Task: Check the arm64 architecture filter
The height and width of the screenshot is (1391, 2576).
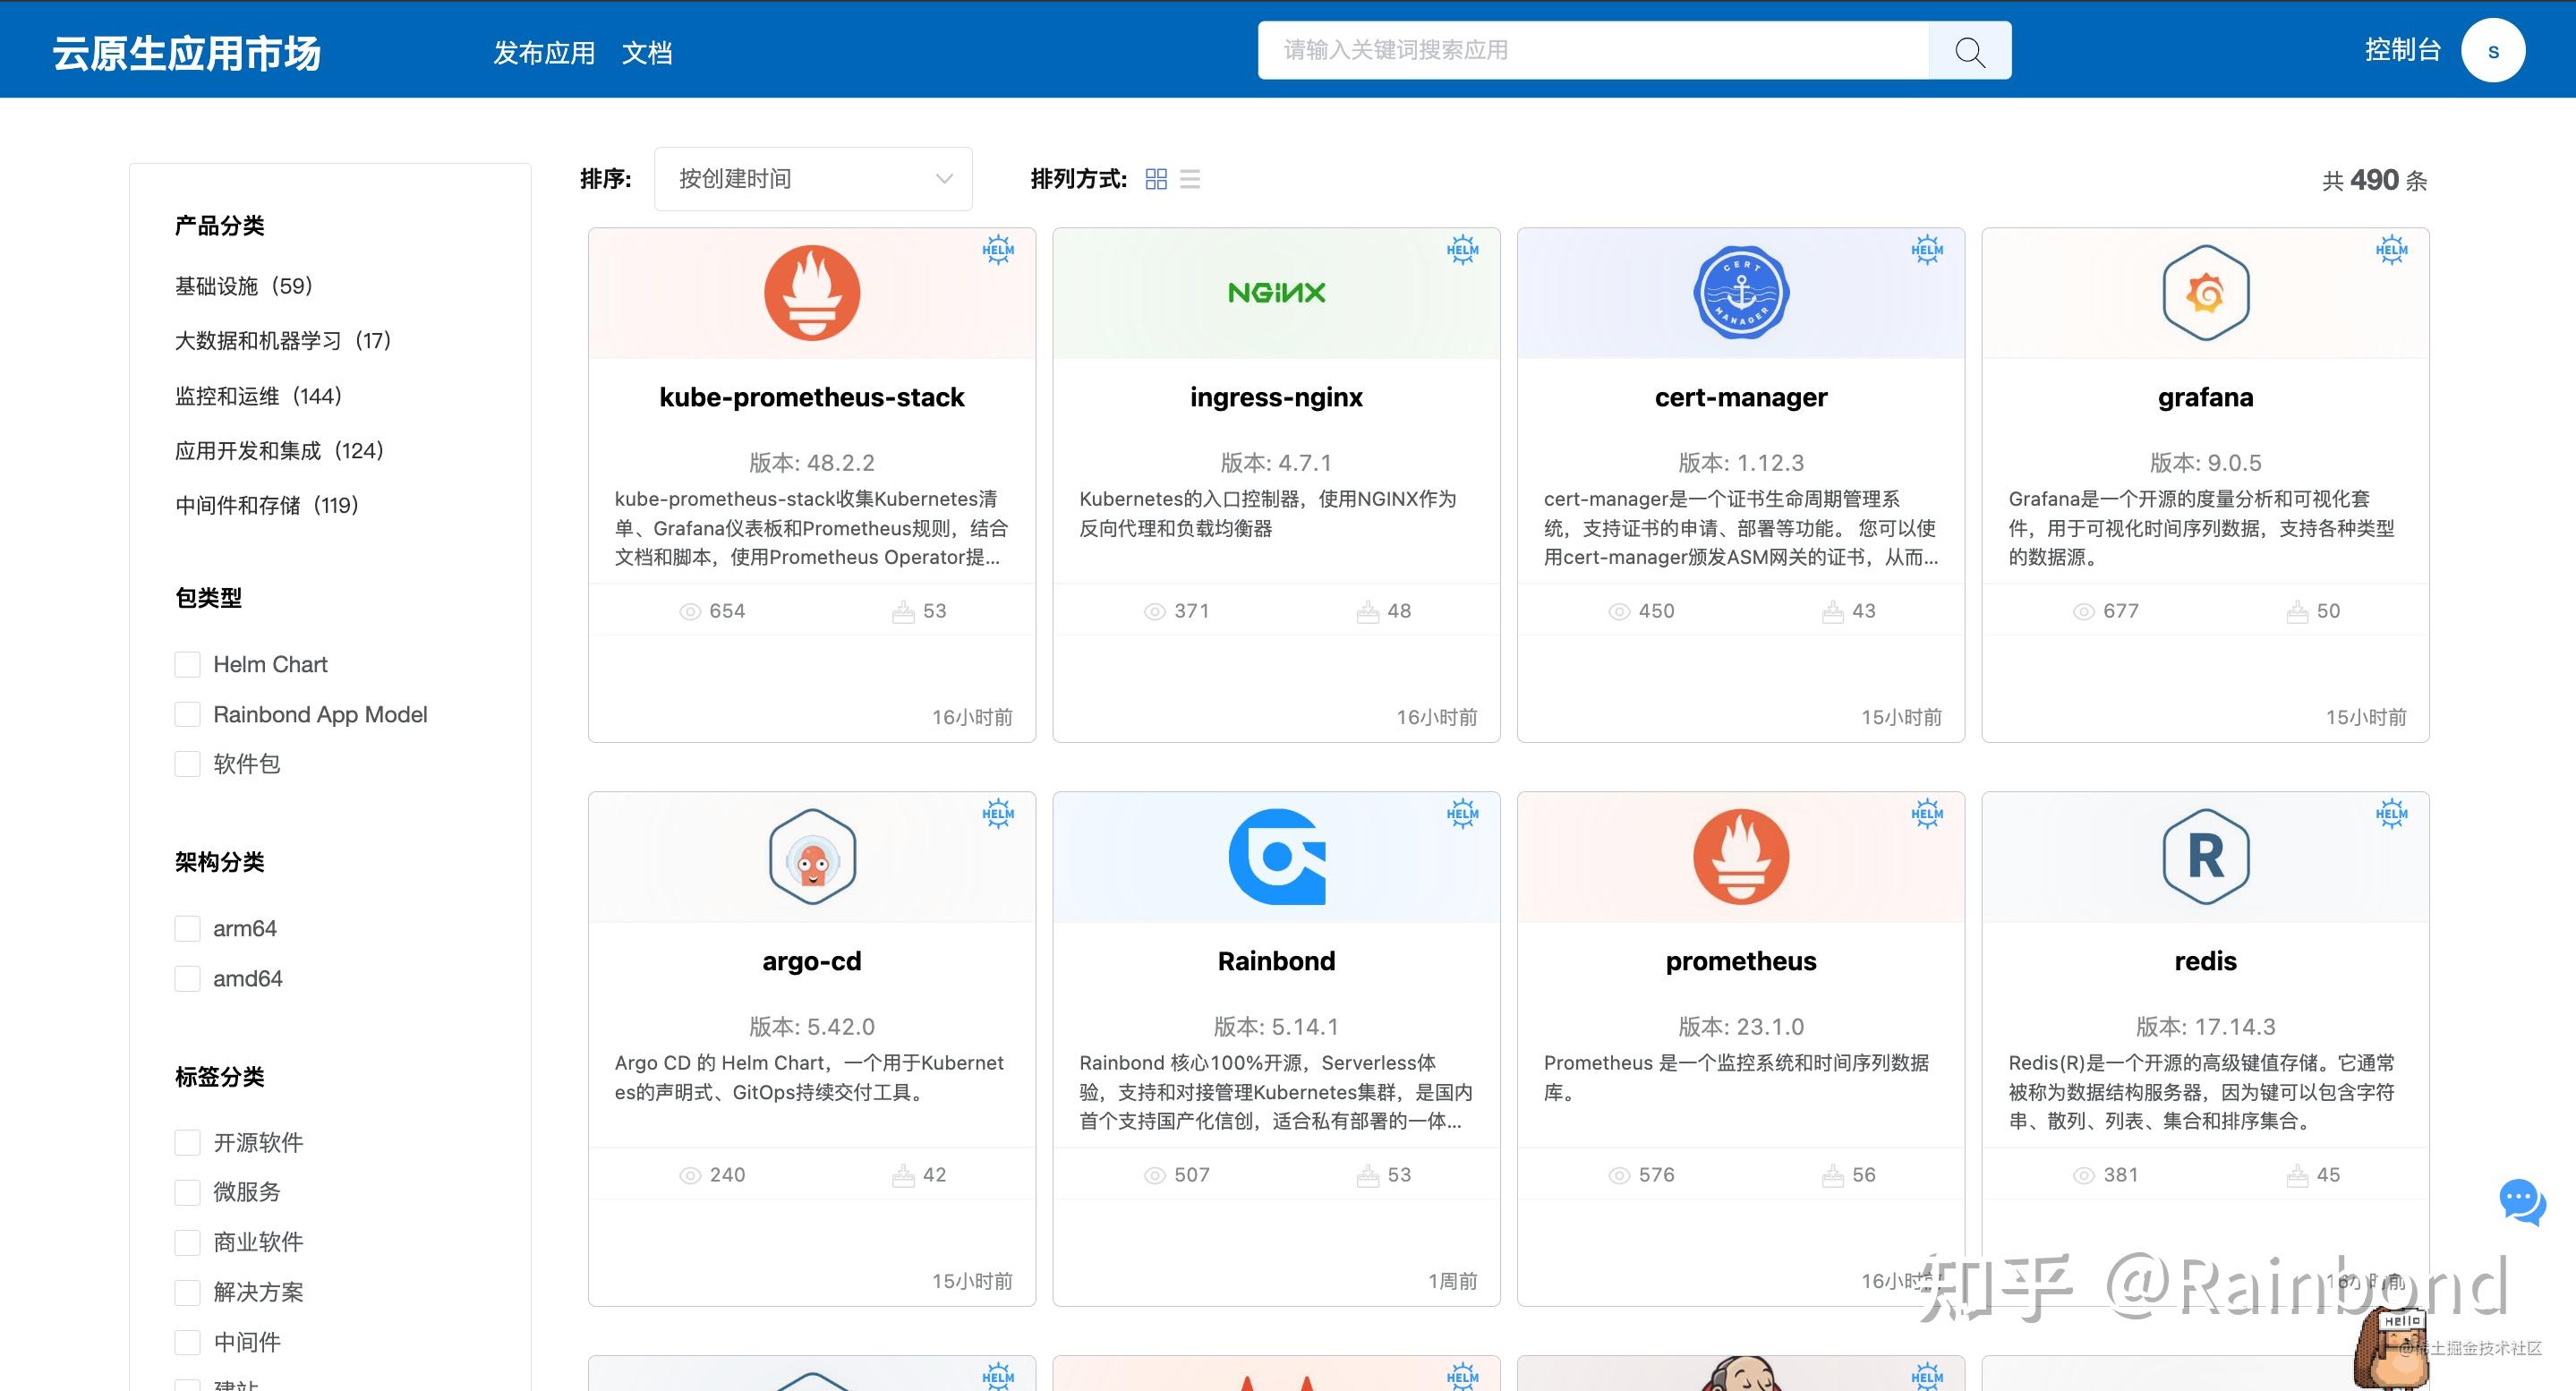Action: coord(187,928)
